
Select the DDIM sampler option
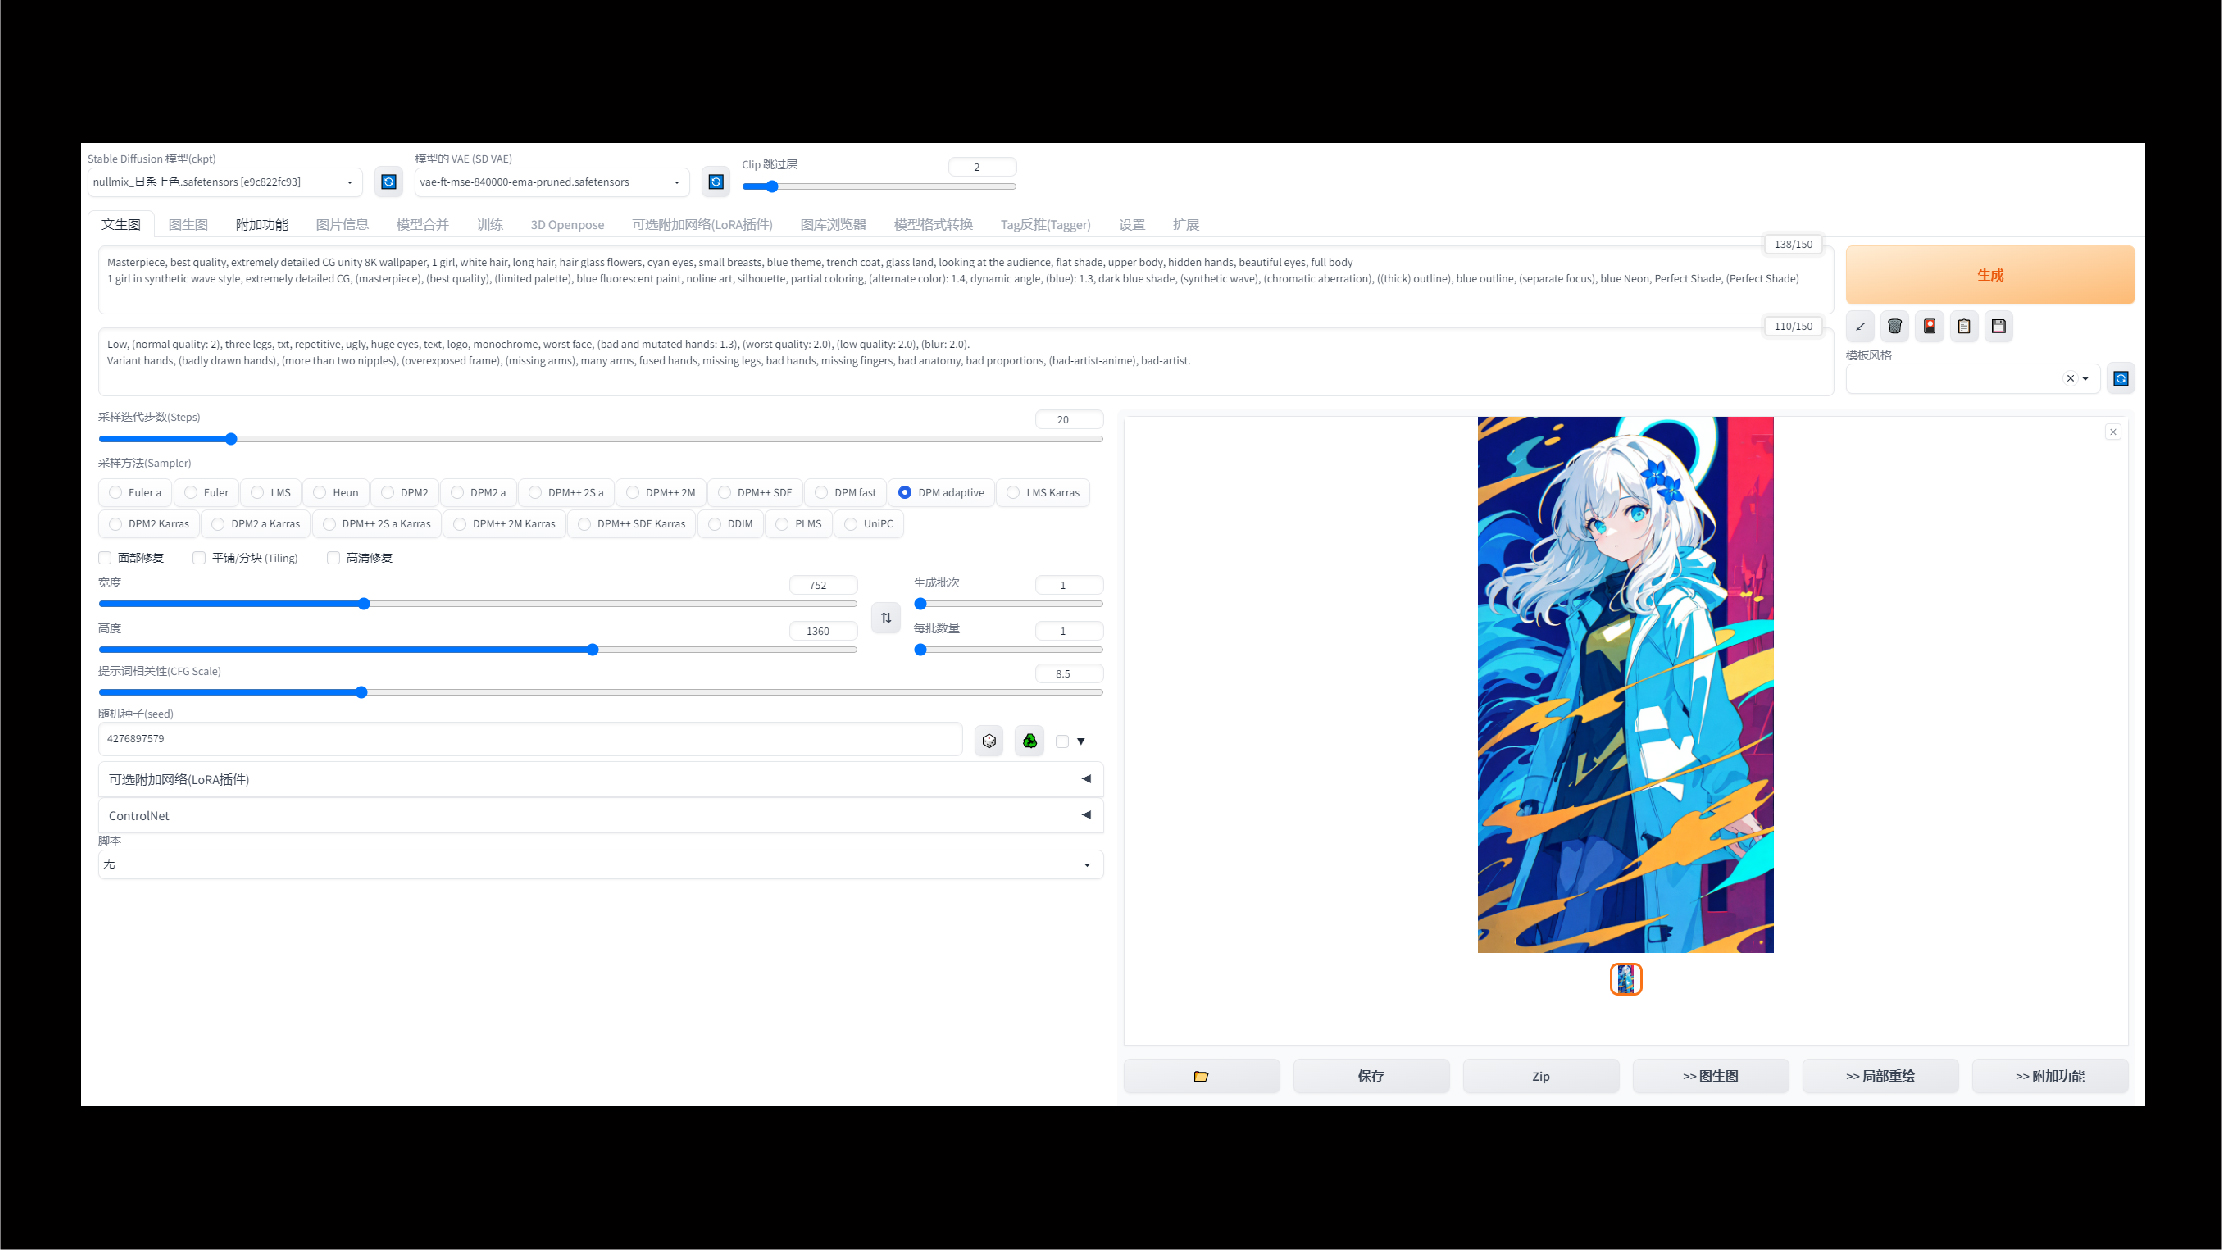coord(715,524)
